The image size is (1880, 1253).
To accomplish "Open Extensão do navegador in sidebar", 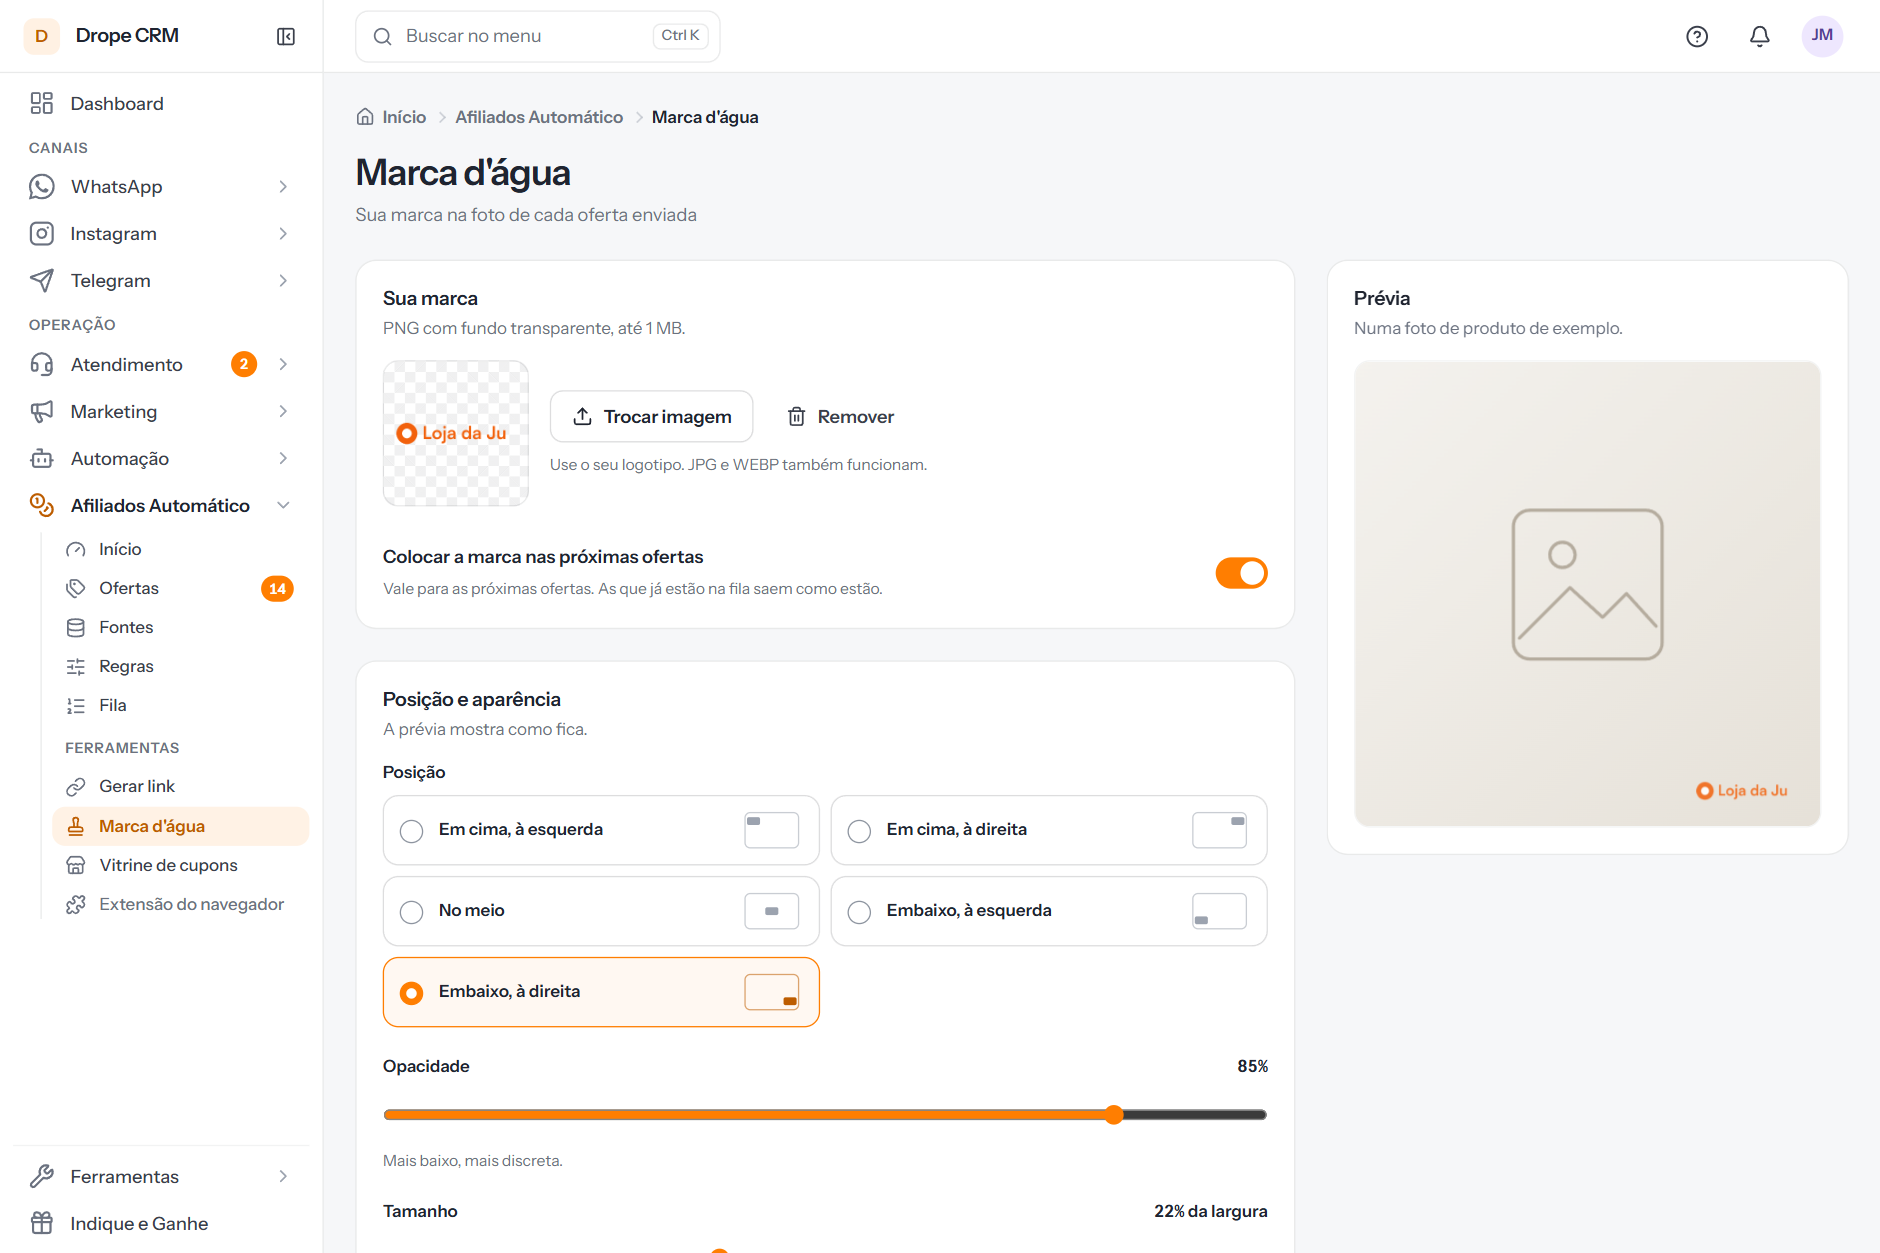I will pos(180,904).
